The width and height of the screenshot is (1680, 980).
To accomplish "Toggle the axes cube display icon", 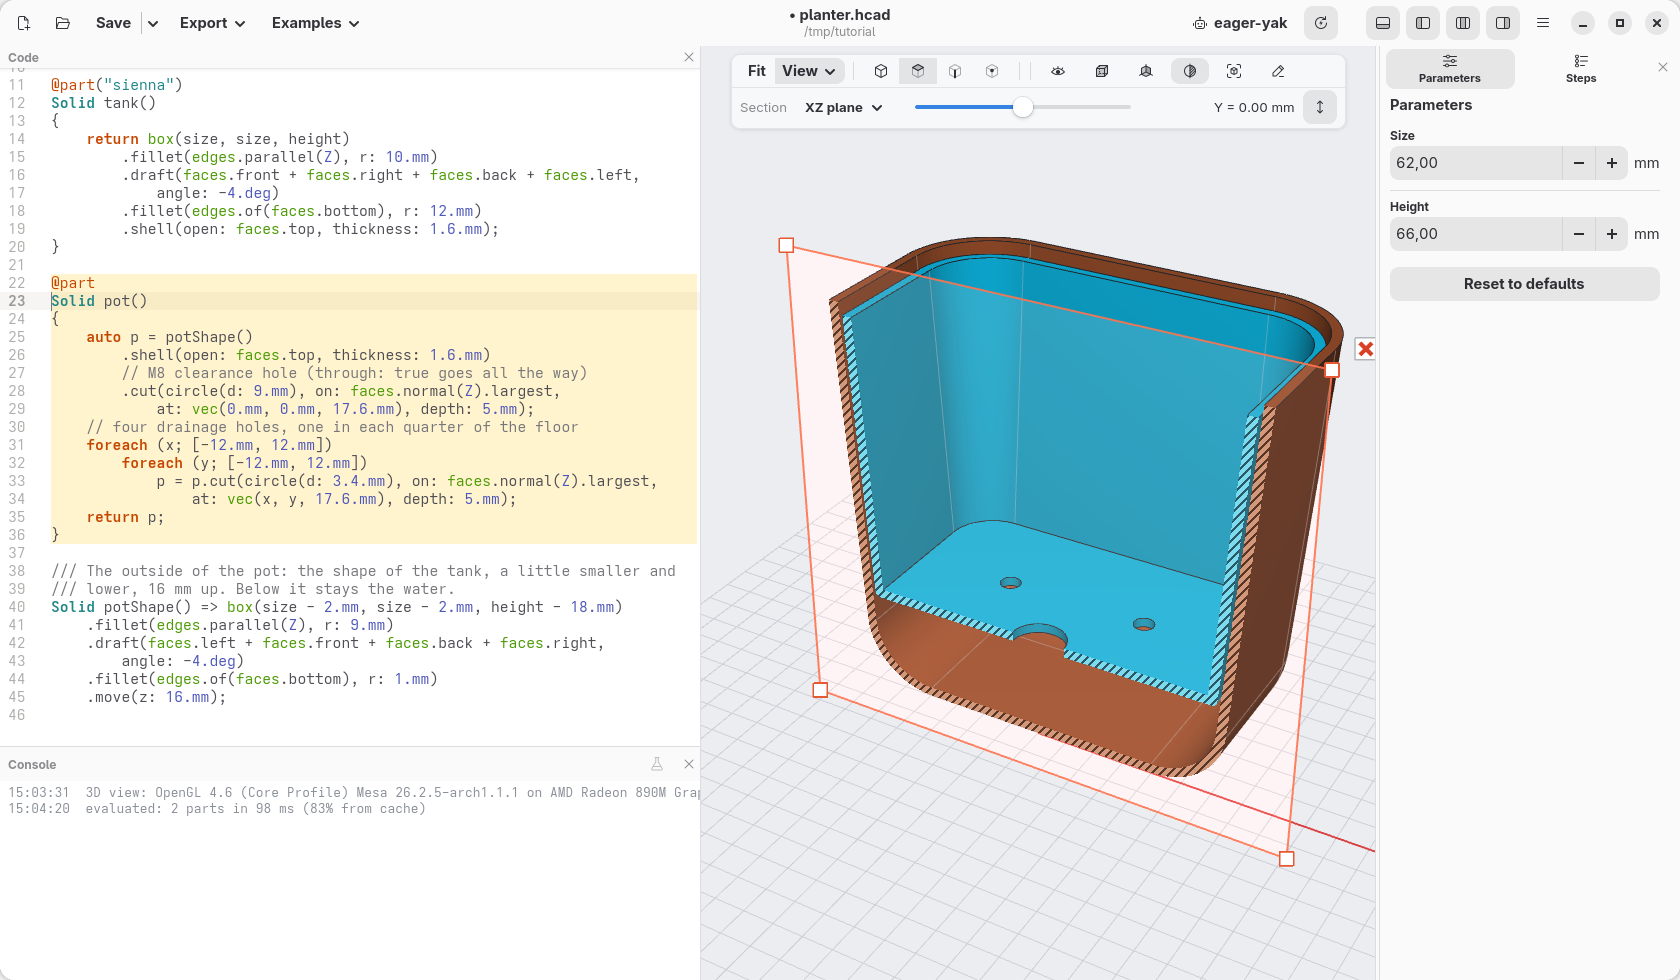I will [1146, 71].
